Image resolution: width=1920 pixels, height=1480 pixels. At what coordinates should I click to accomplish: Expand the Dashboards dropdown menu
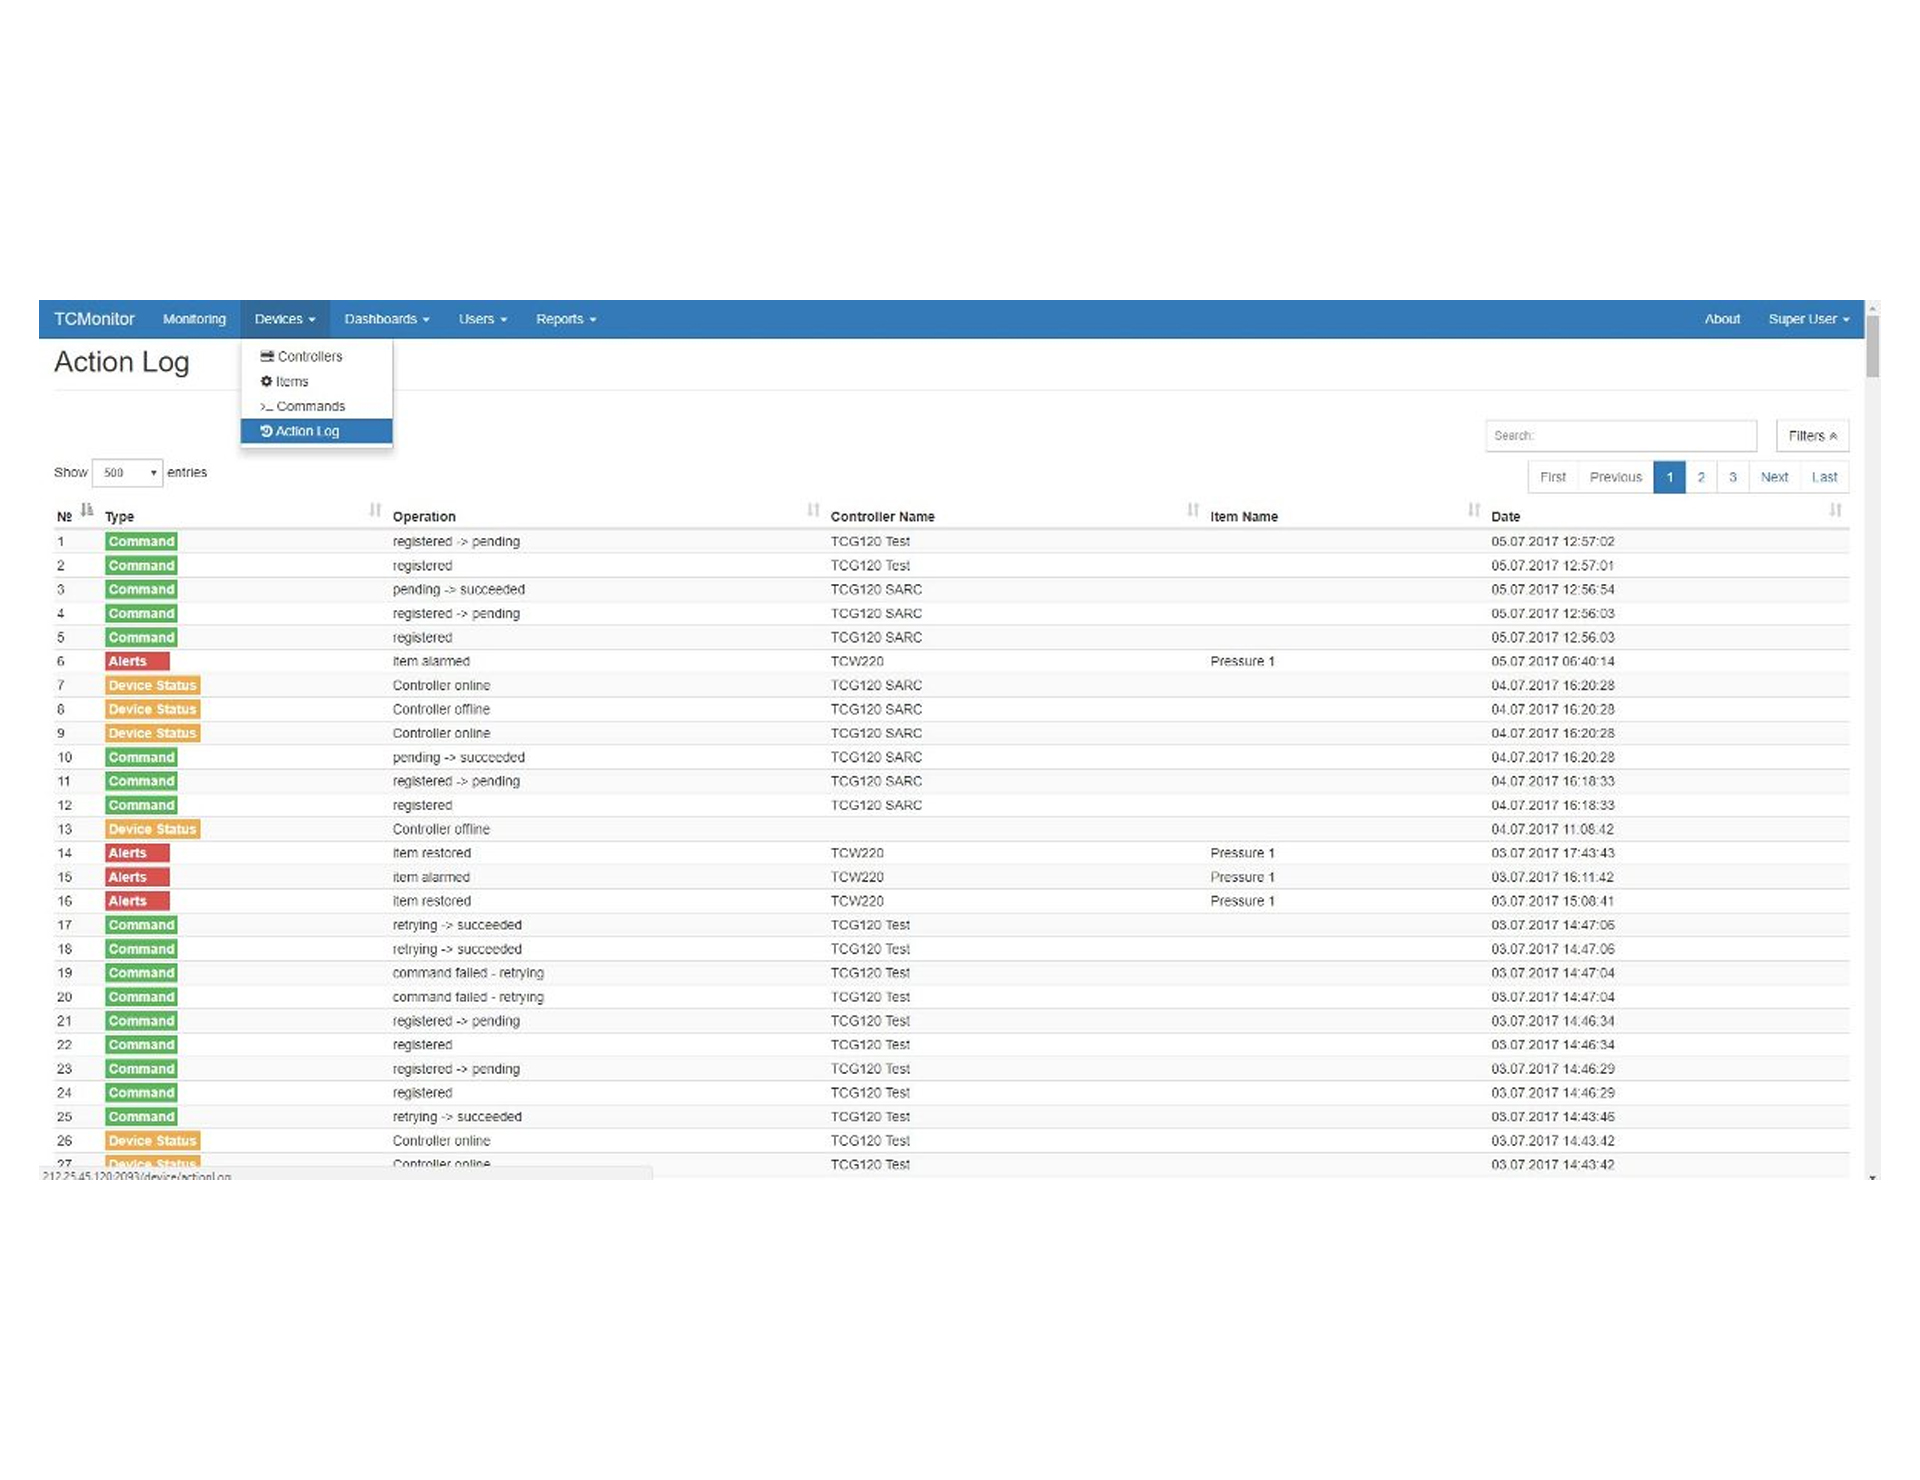[x=386, y=319]
